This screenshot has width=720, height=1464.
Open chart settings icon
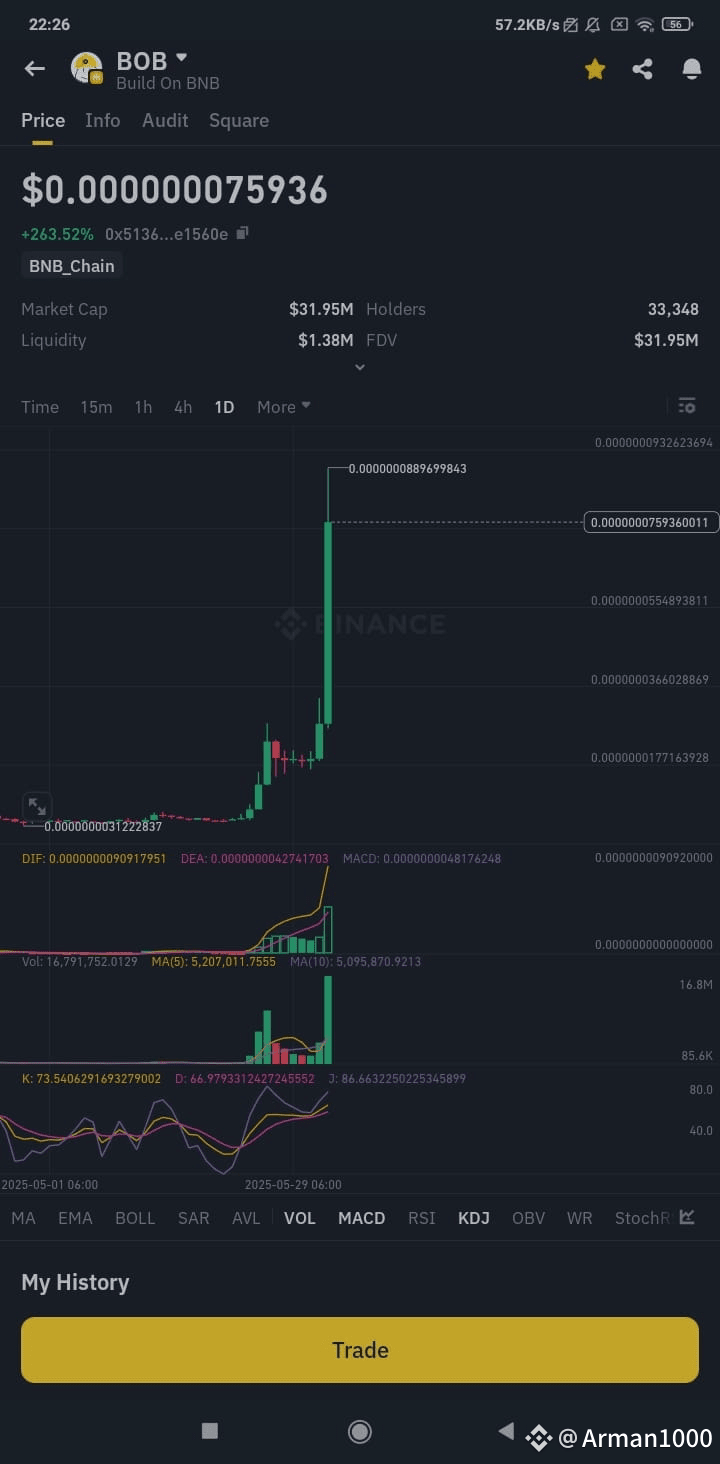tap(687, 406)
